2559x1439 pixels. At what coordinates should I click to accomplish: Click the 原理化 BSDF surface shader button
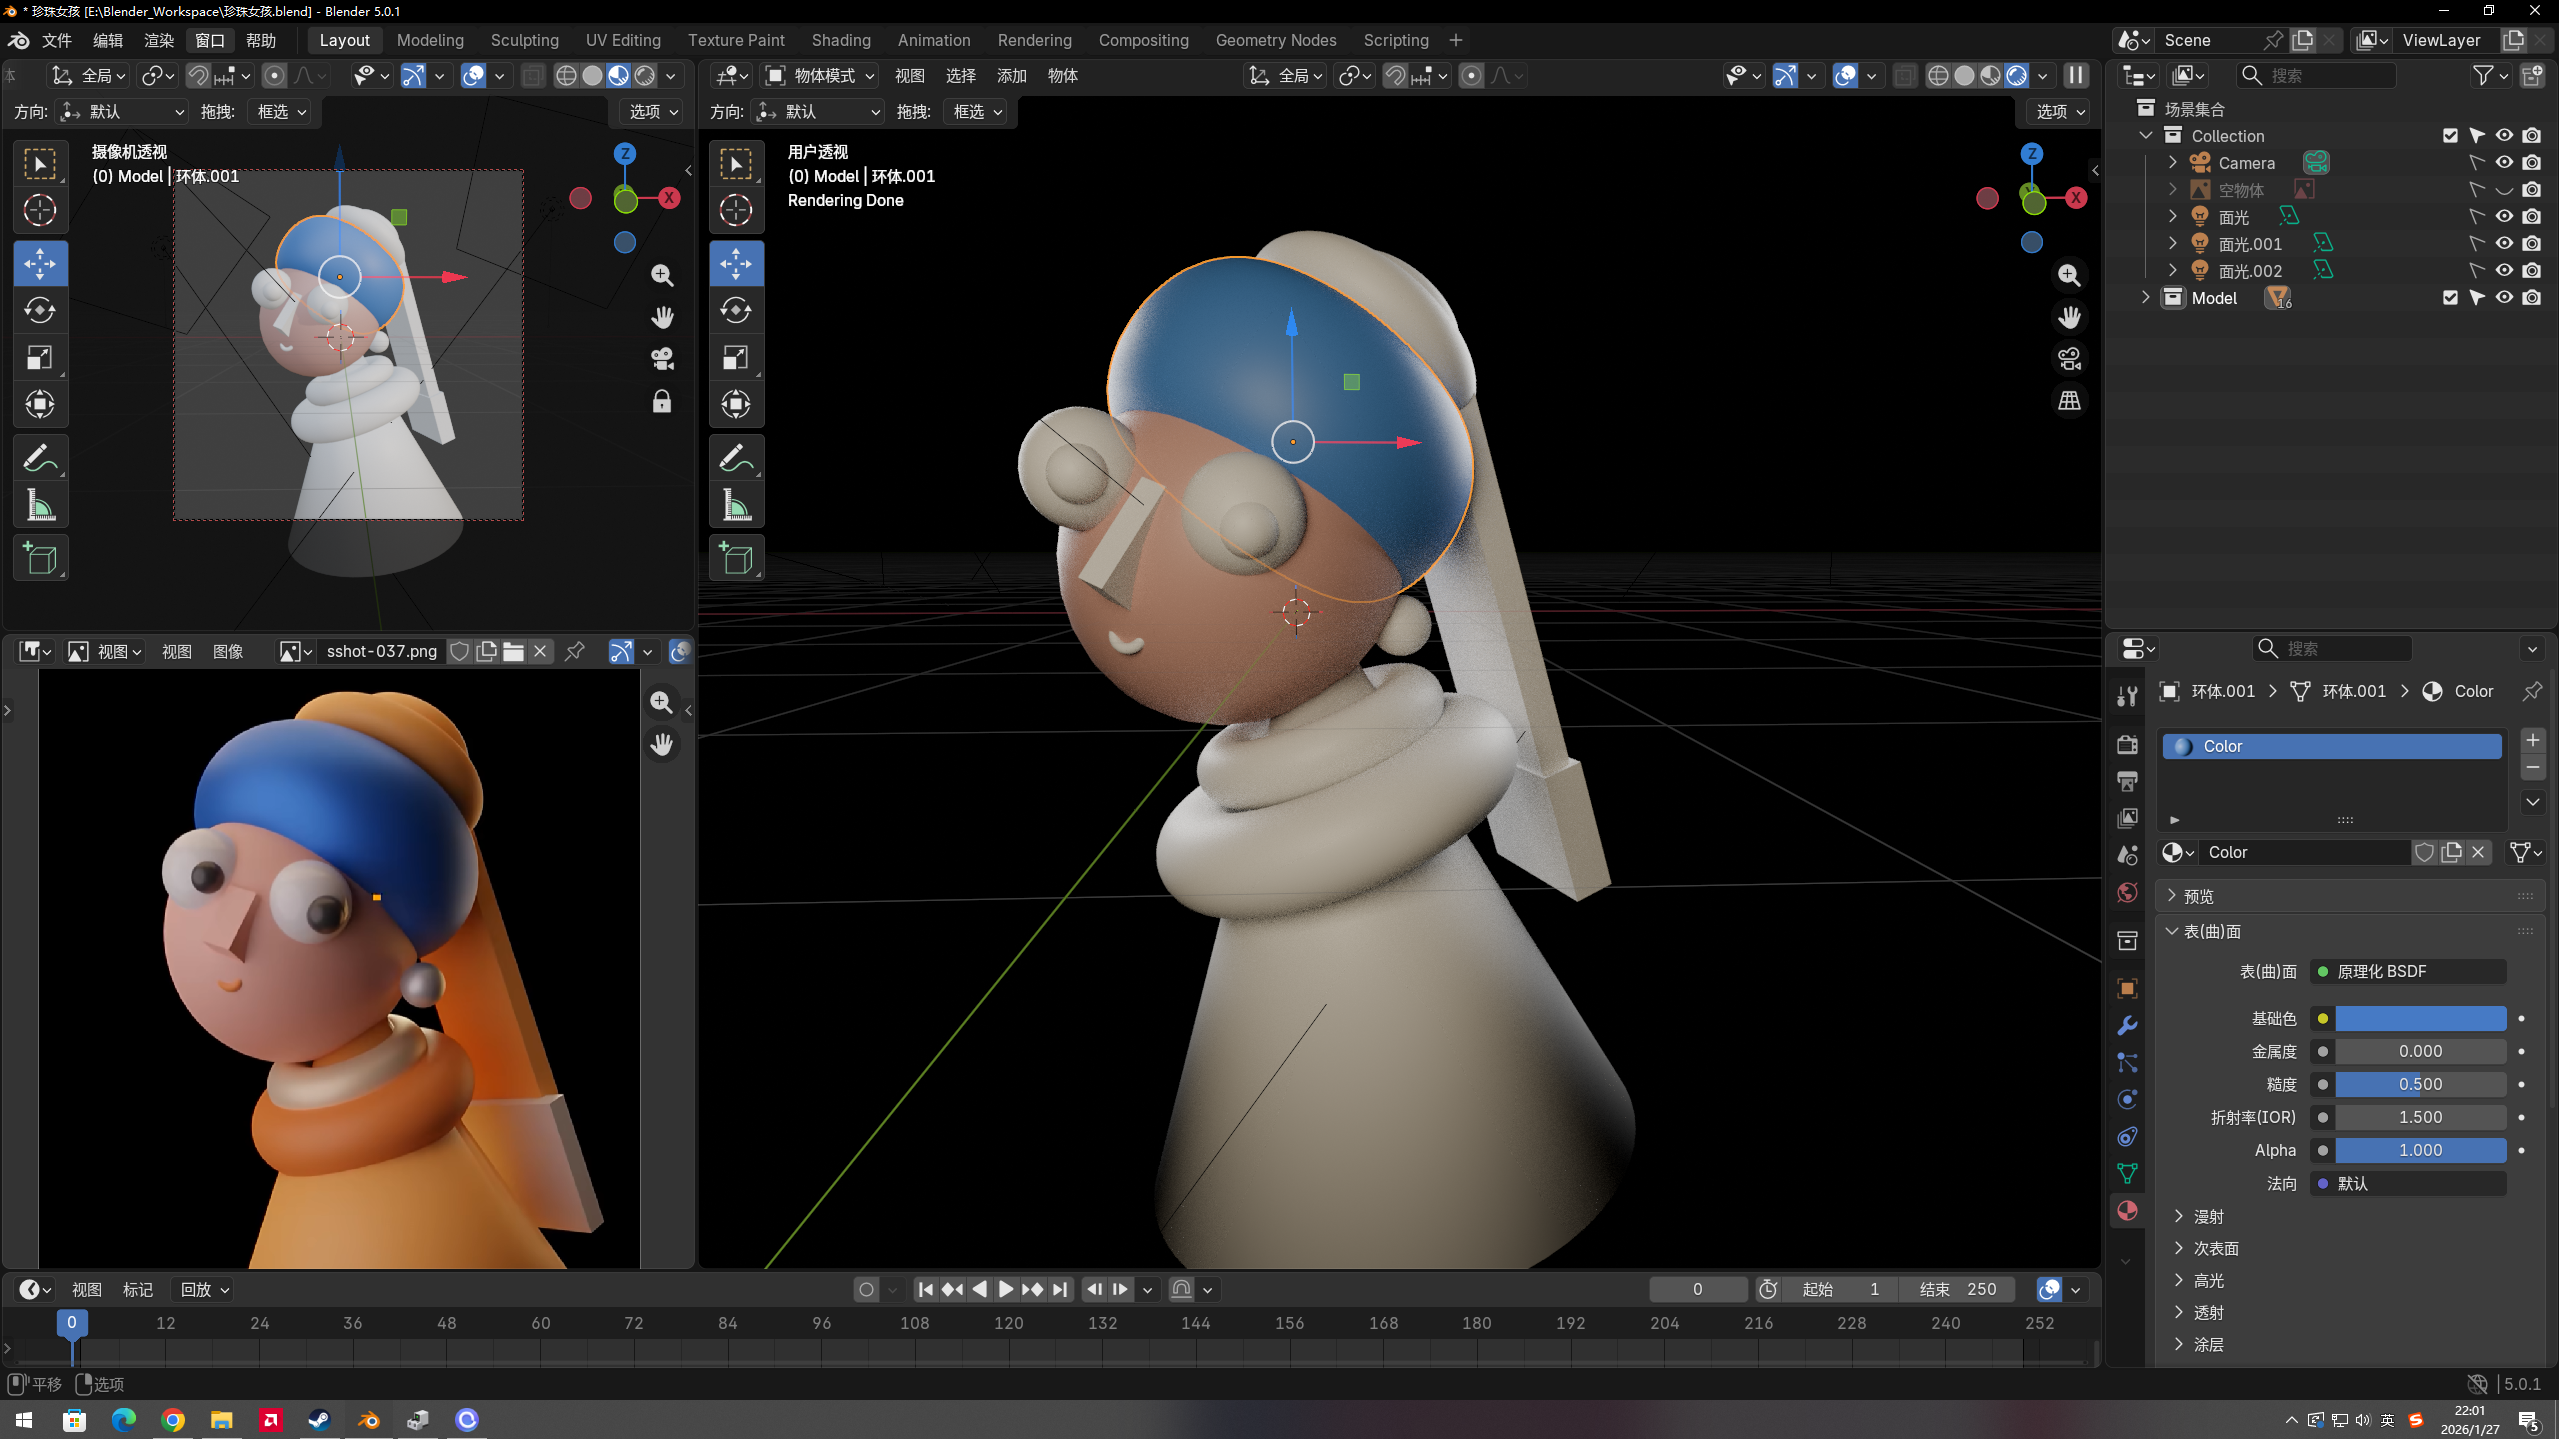[2408, 971]
